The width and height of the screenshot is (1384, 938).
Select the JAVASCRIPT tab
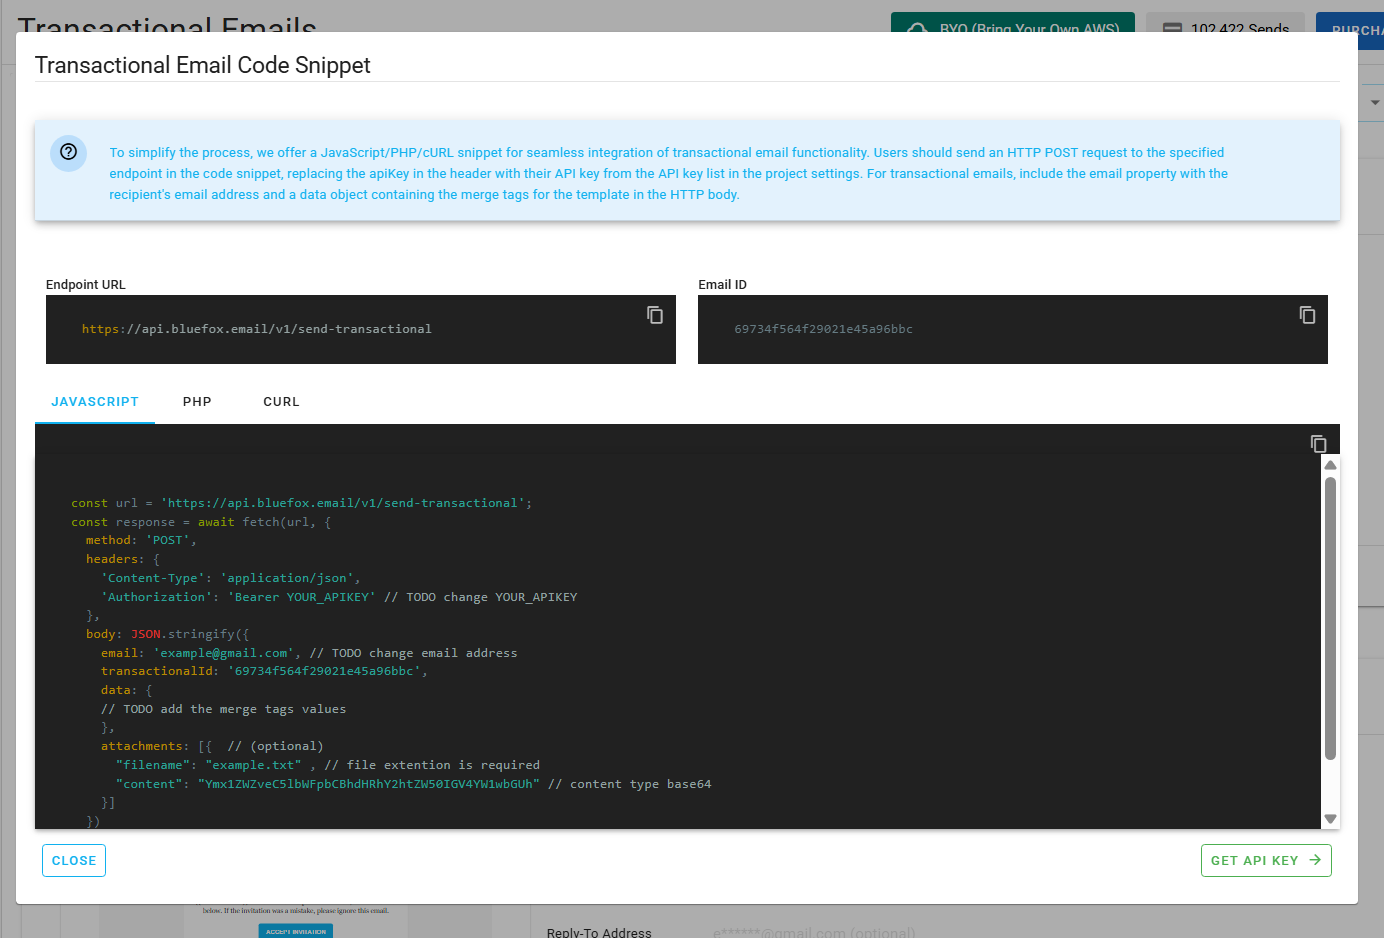(95, 401)
